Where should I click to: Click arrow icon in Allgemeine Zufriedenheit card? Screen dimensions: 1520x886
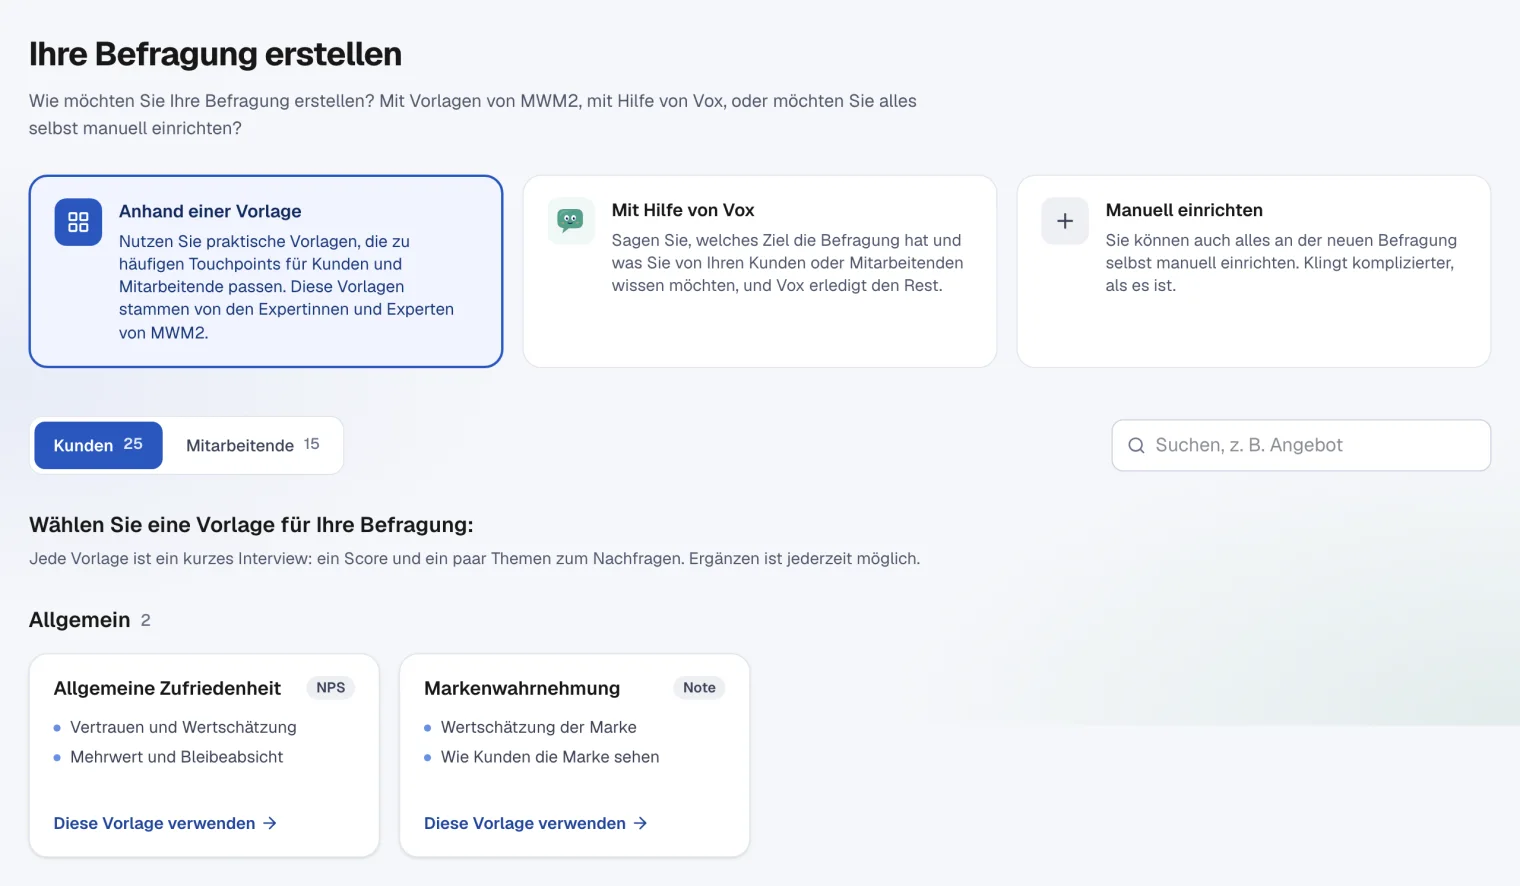pos(270,823)
